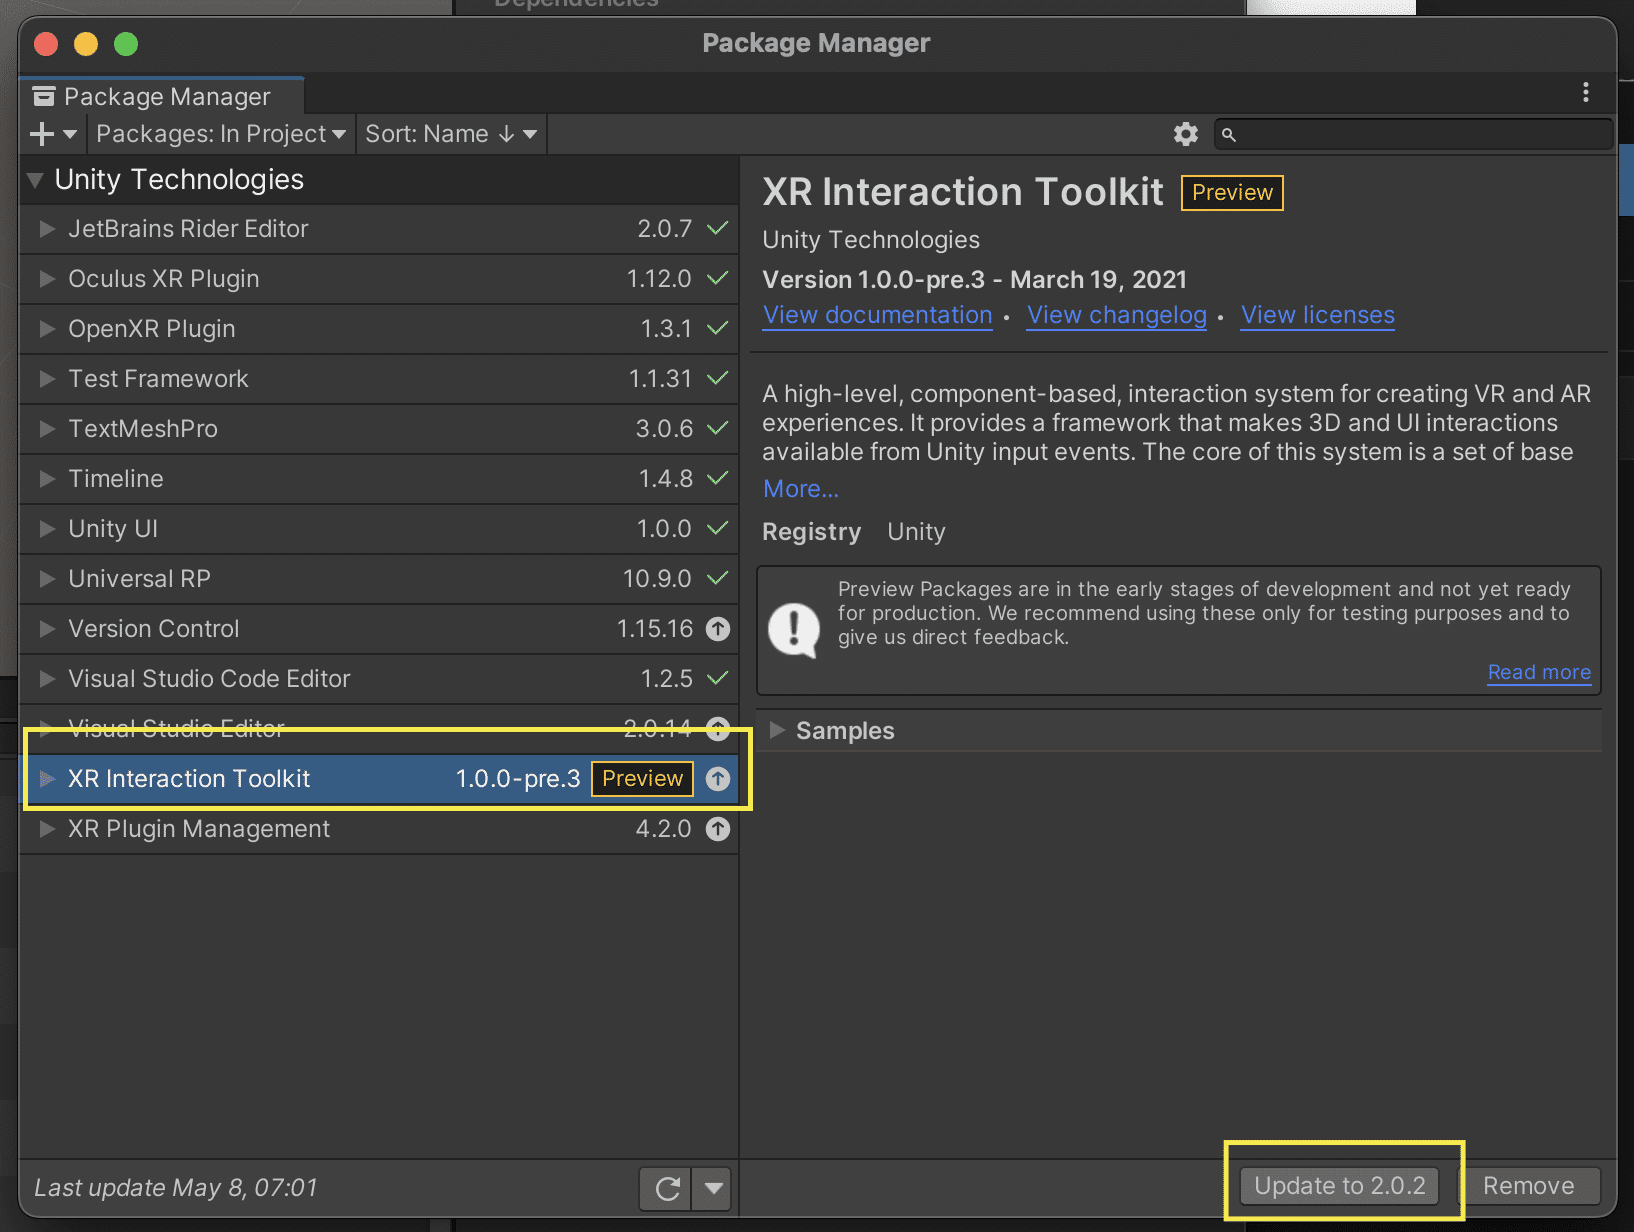Click the Oculus XR Plugin checkmark icon
This screenshot has width=1634, height=1232.
point(717,278)
